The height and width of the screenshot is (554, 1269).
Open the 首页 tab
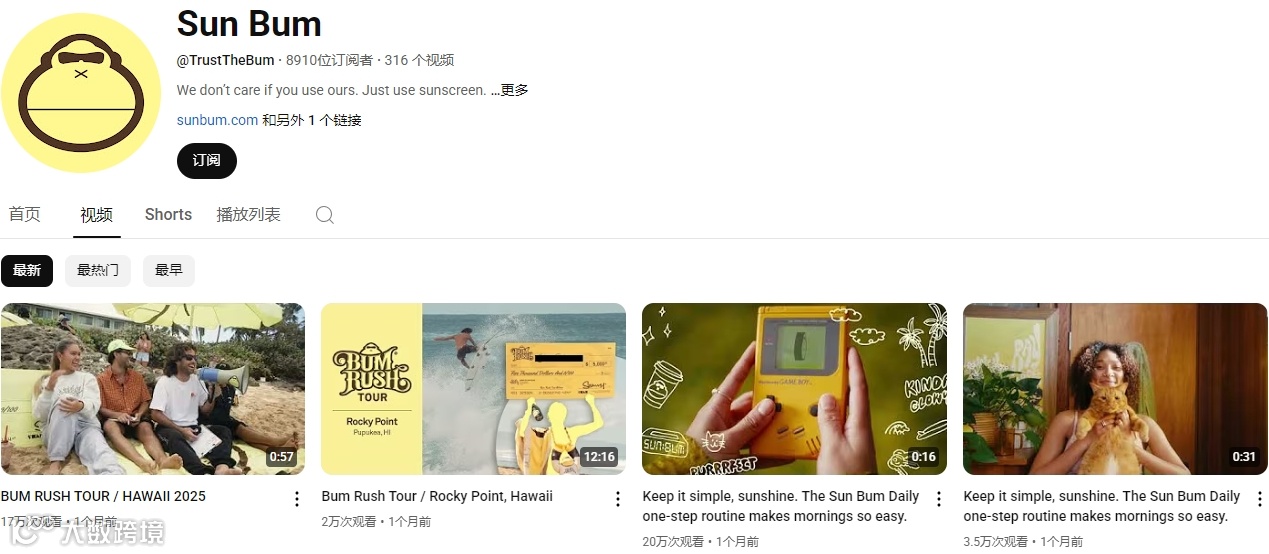pyautogui.click(x=25, y=214)
